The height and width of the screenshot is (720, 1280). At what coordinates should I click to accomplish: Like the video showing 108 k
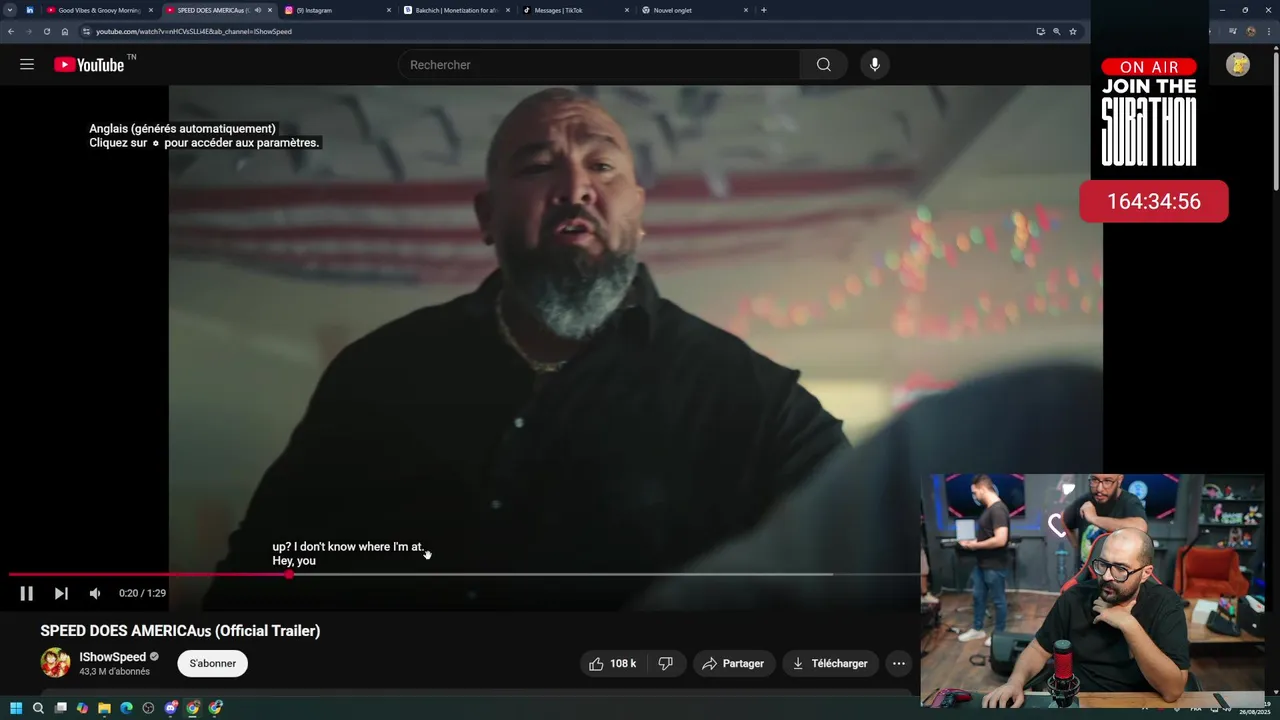[612, 663]
